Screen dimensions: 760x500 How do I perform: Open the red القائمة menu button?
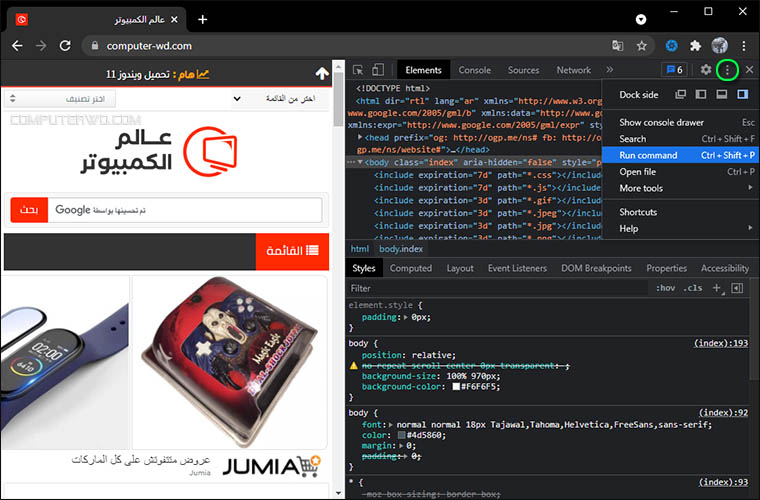[292, 251]
